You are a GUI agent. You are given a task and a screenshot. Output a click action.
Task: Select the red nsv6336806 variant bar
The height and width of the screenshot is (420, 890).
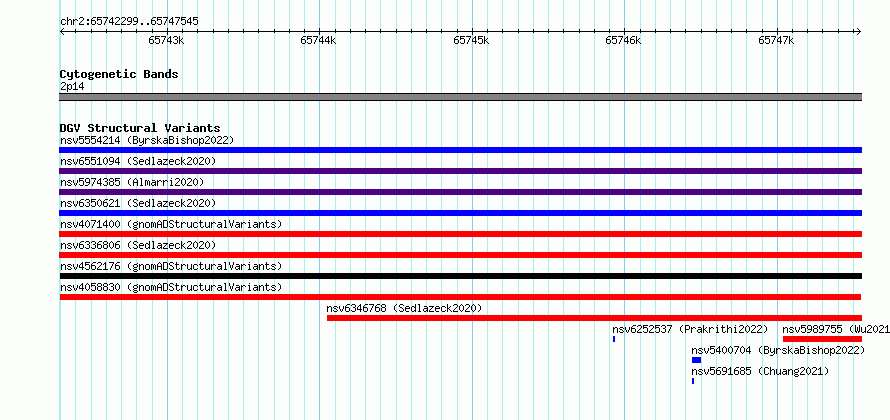[461, 255]
